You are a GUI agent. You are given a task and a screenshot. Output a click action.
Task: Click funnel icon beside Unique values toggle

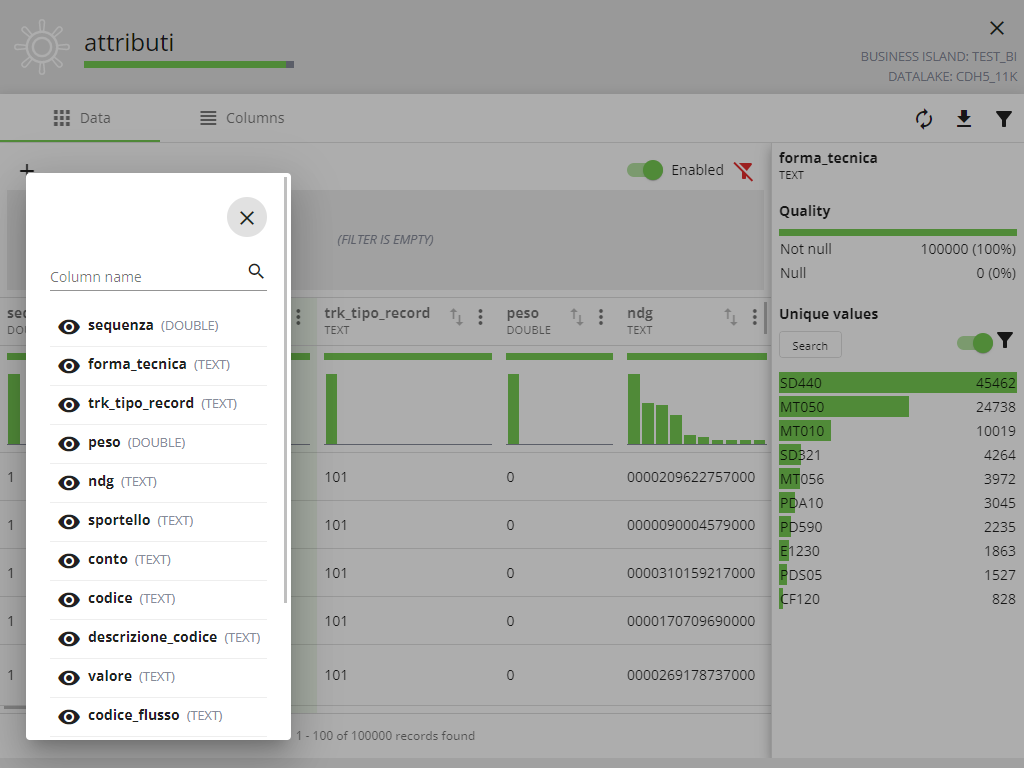tap(1005, 340)
